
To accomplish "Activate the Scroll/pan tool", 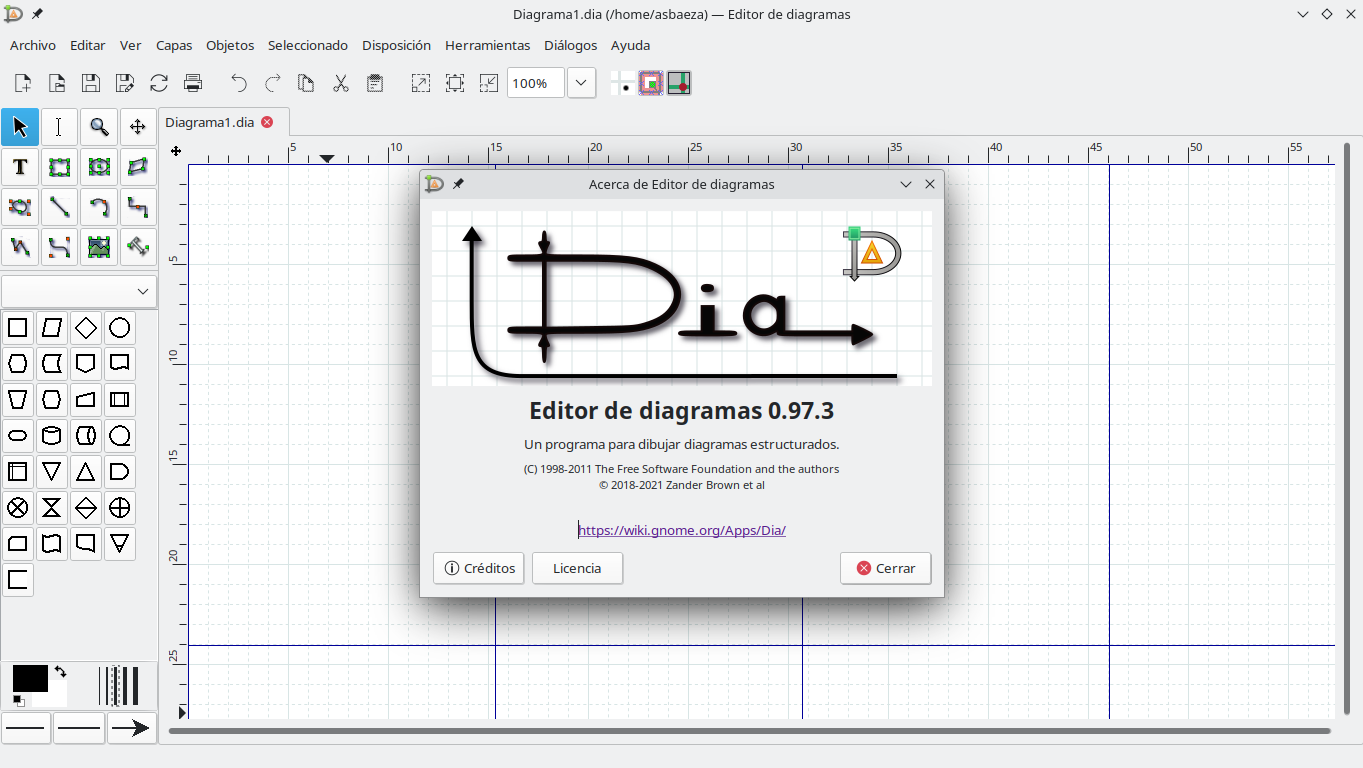I will (x=138, y=127).
